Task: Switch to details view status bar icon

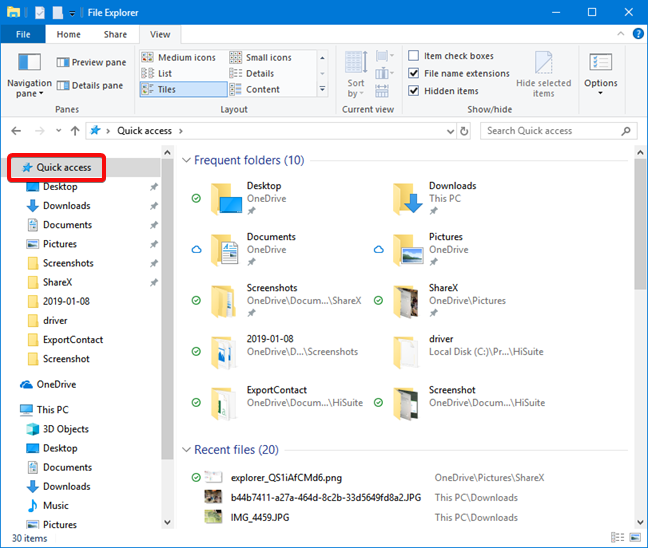Action: coord(617,537)
